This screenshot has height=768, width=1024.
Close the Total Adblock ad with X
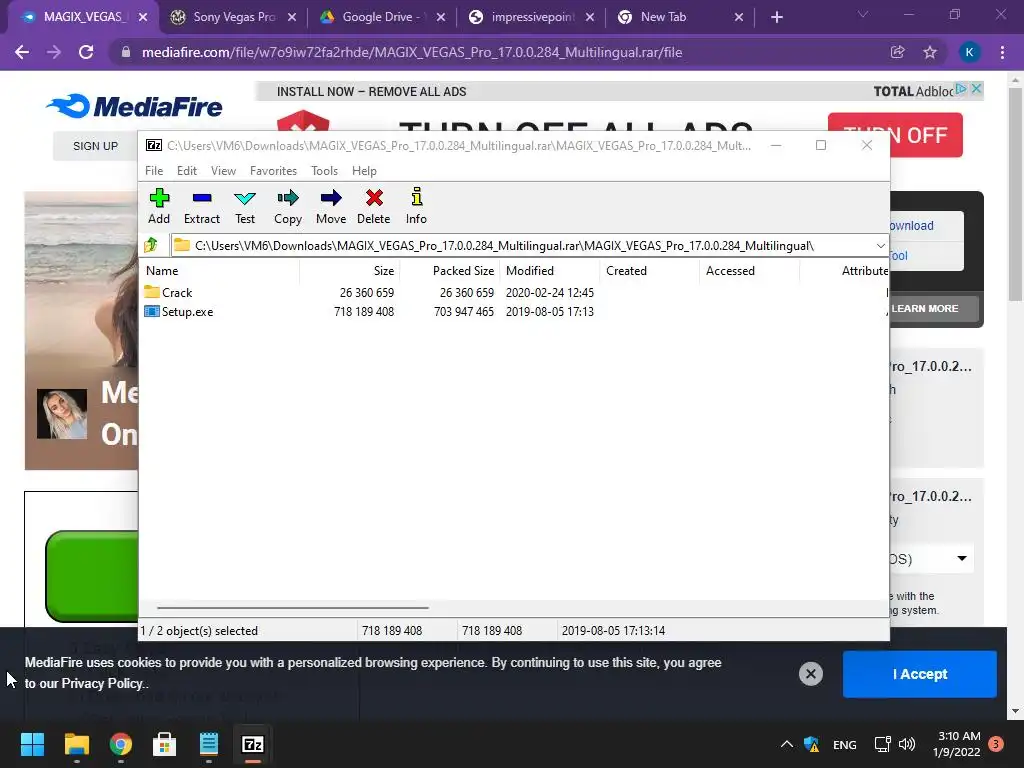pyautogui.click(x=976, y=88)
